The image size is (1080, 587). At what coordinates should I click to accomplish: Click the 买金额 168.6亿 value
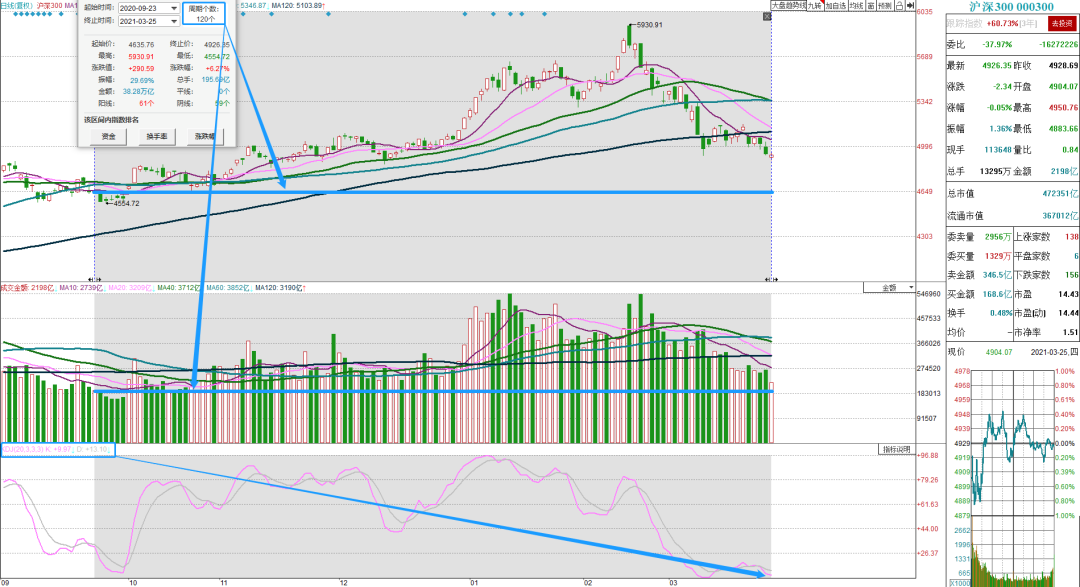(x=997, y=294)
